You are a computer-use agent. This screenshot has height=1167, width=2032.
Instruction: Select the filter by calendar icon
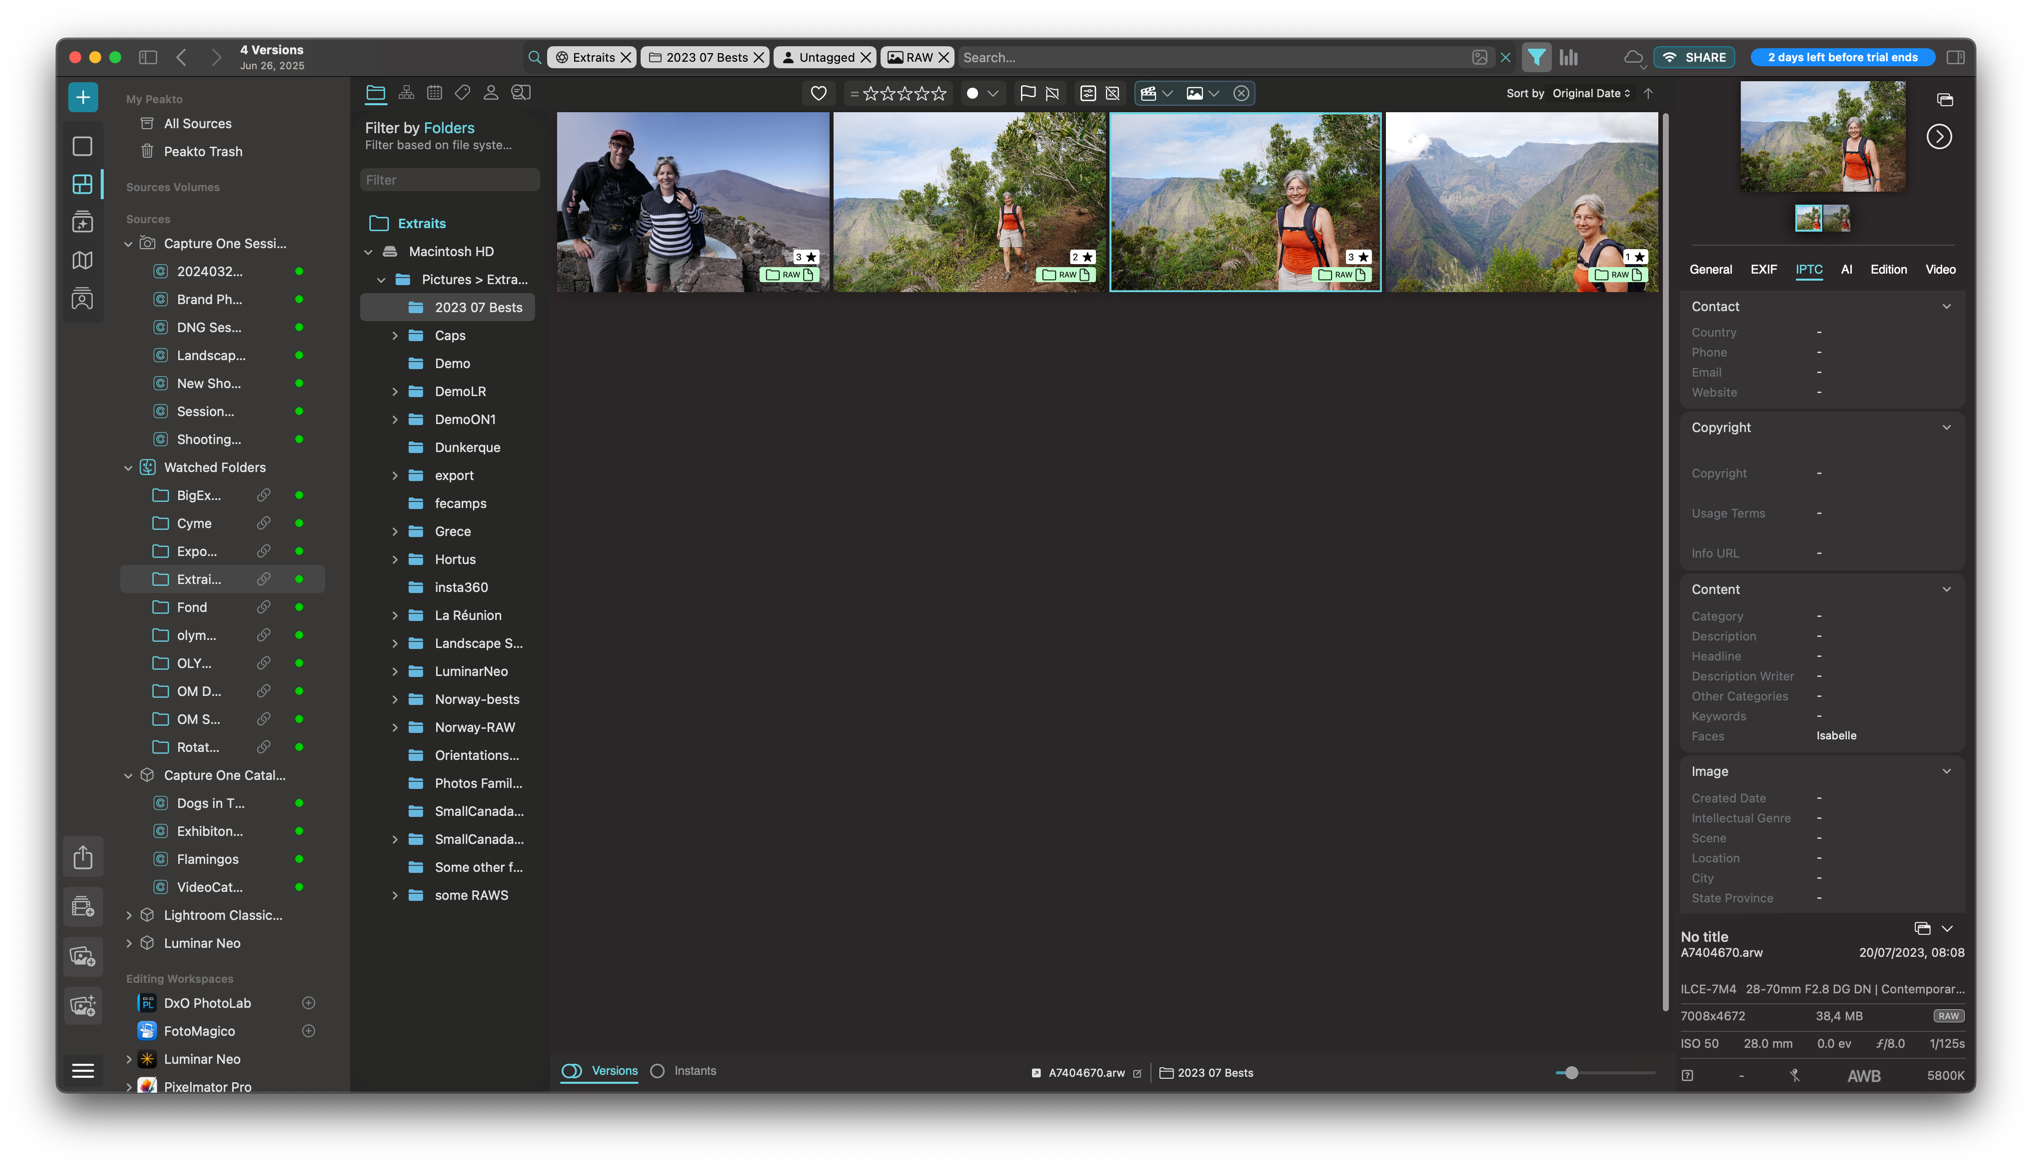pyautogui.click(x=434, y=93)
